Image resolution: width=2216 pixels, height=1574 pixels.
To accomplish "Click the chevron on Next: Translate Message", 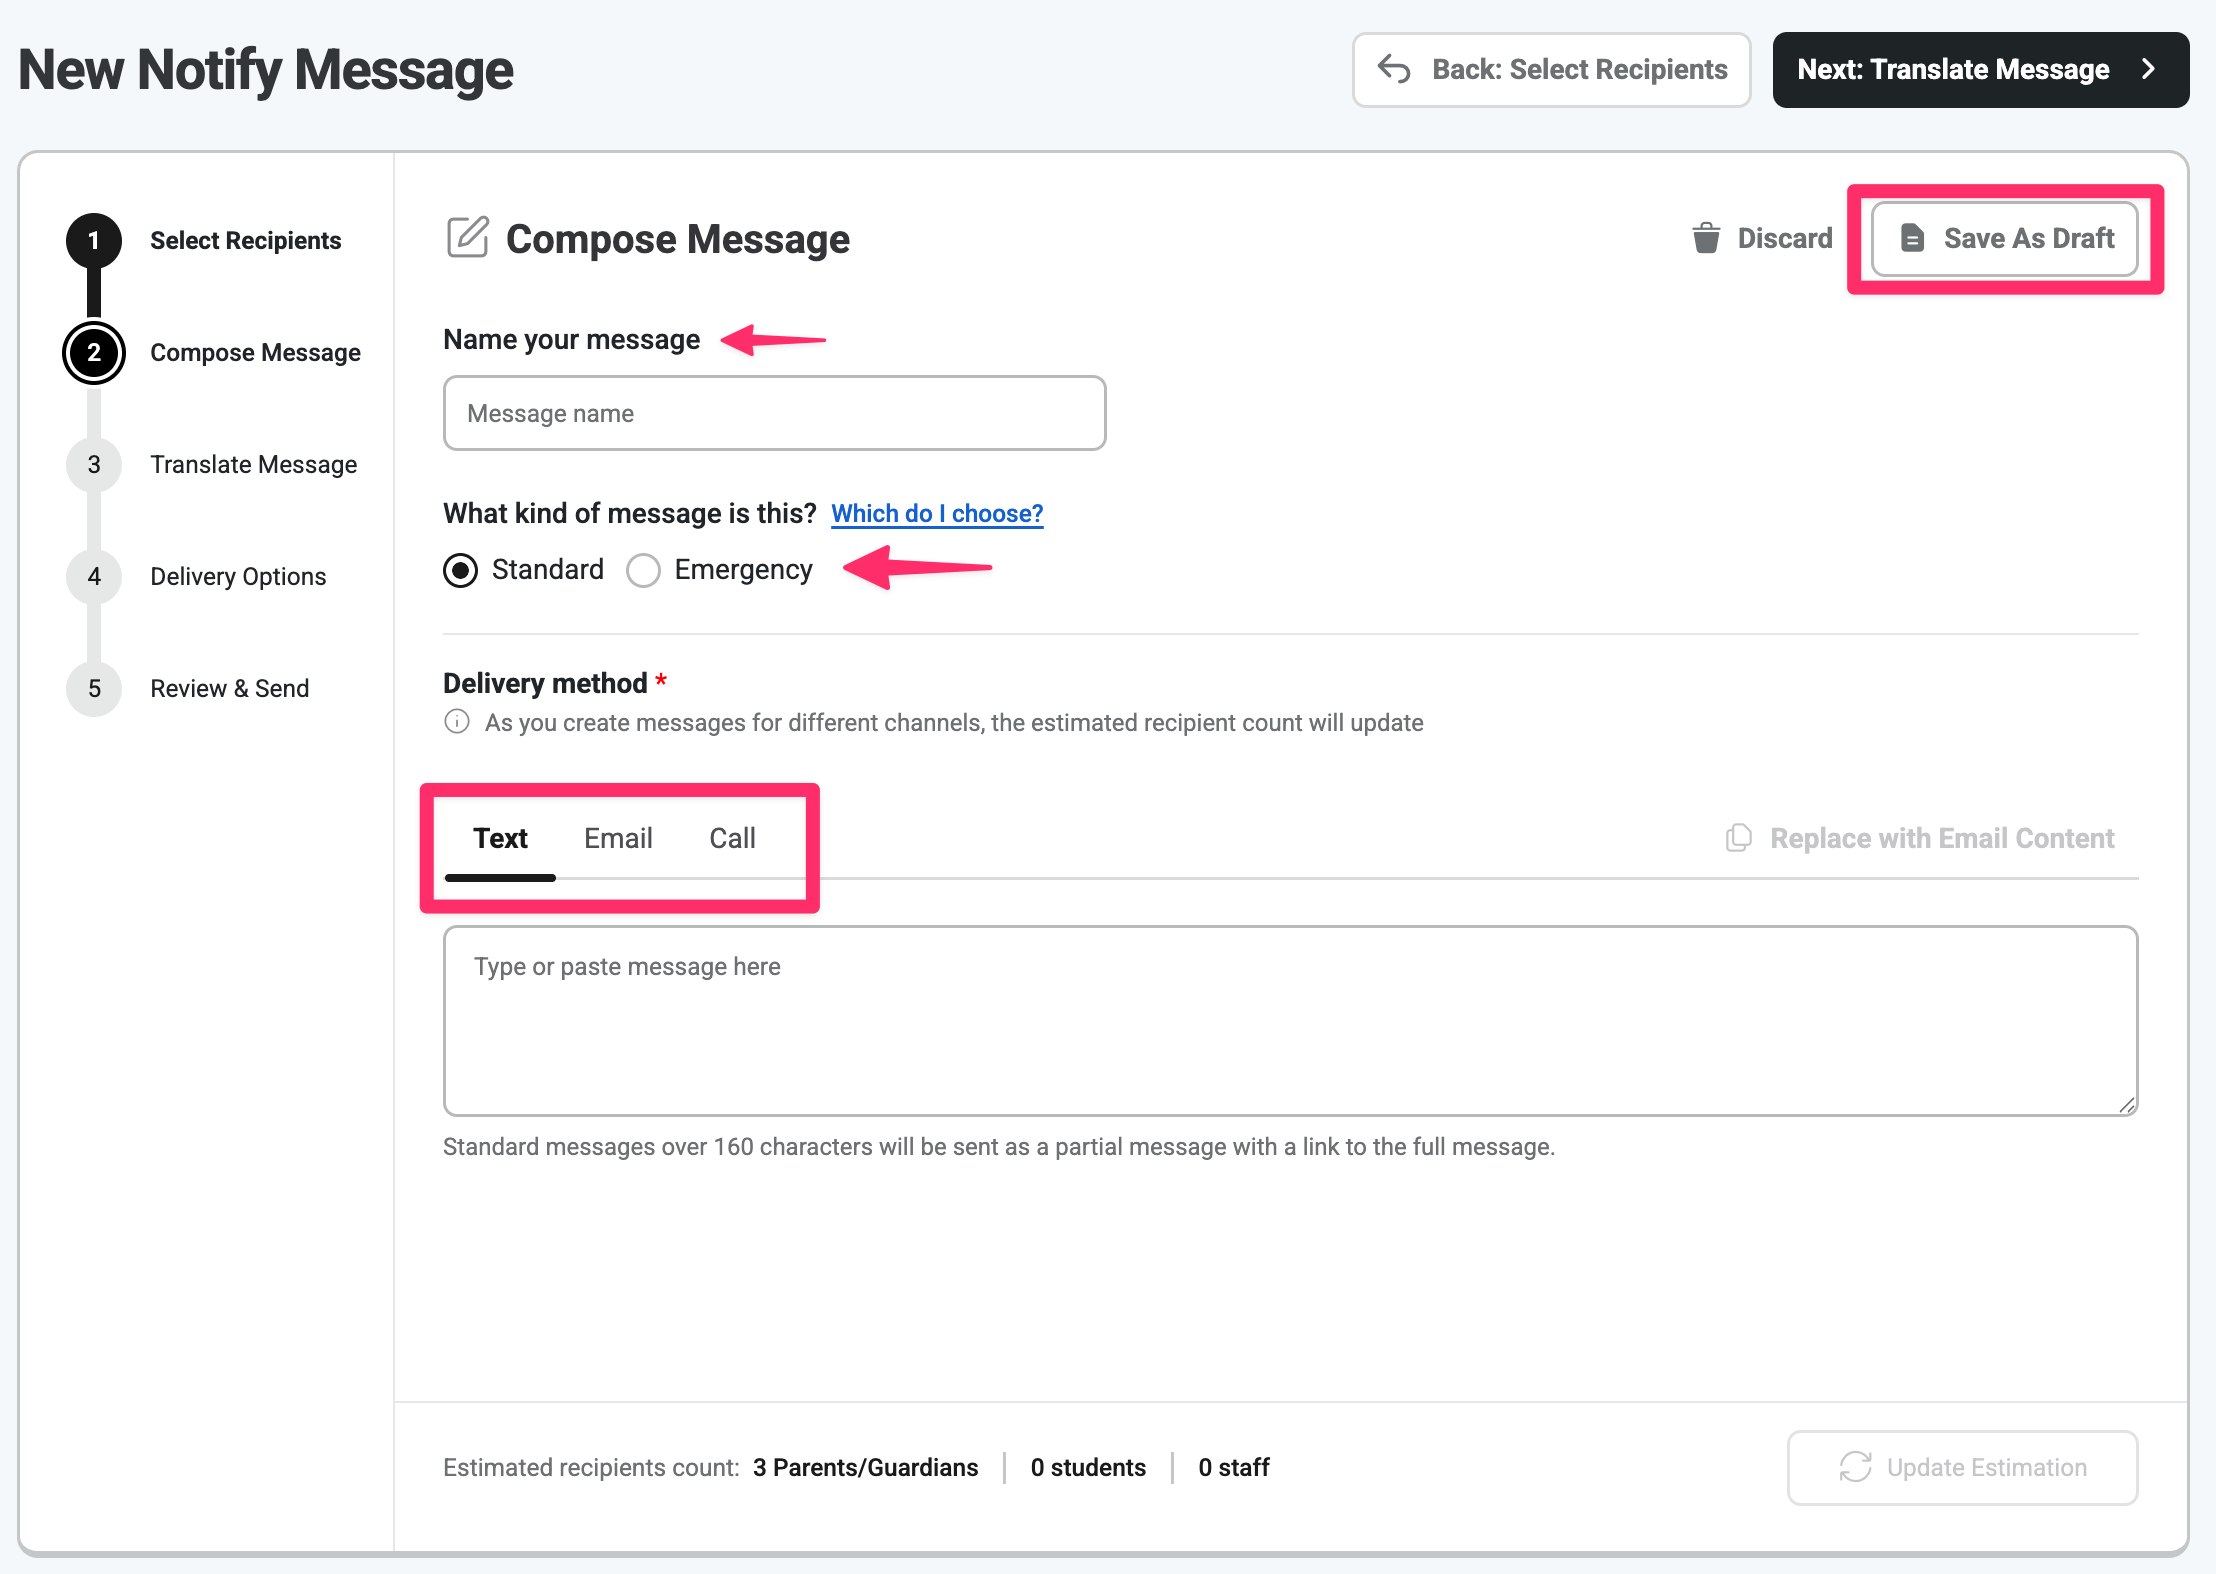I will pos(2148,69).
